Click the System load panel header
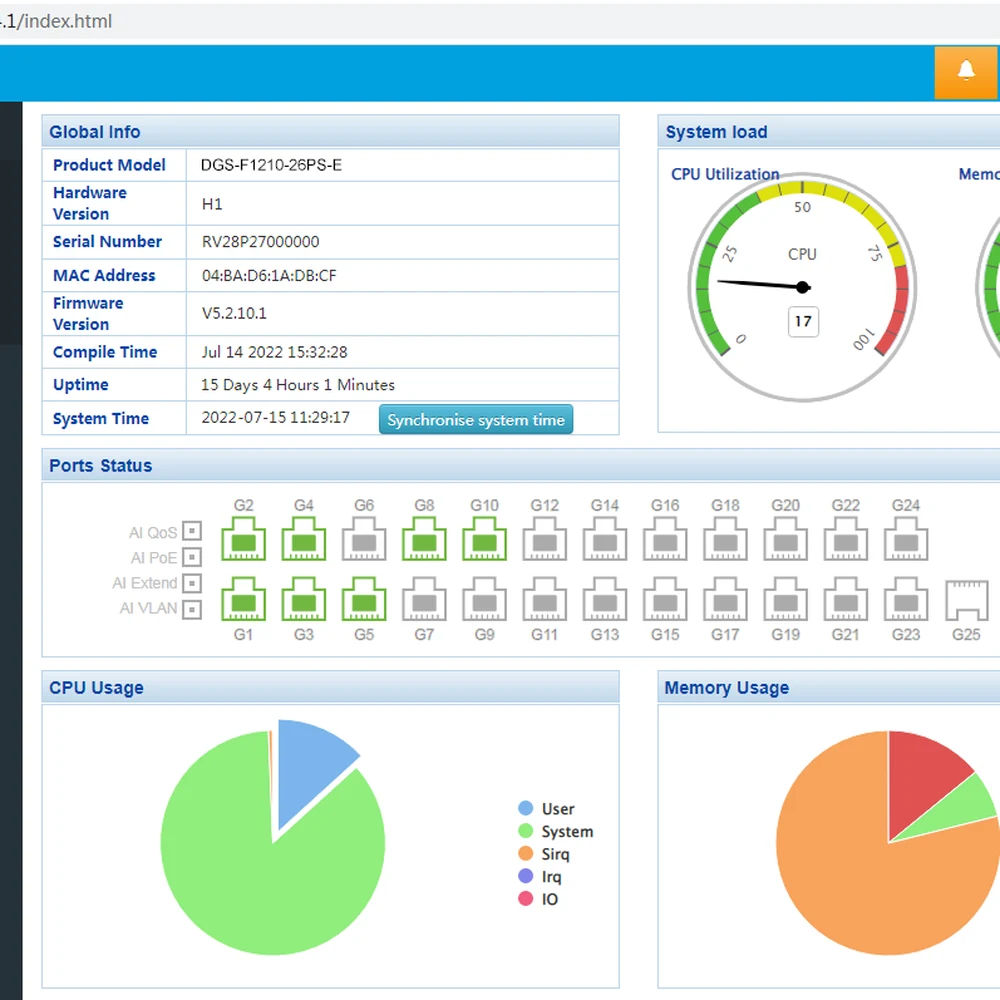Viewport: 1000px width, 1000px height. [828, 131]
